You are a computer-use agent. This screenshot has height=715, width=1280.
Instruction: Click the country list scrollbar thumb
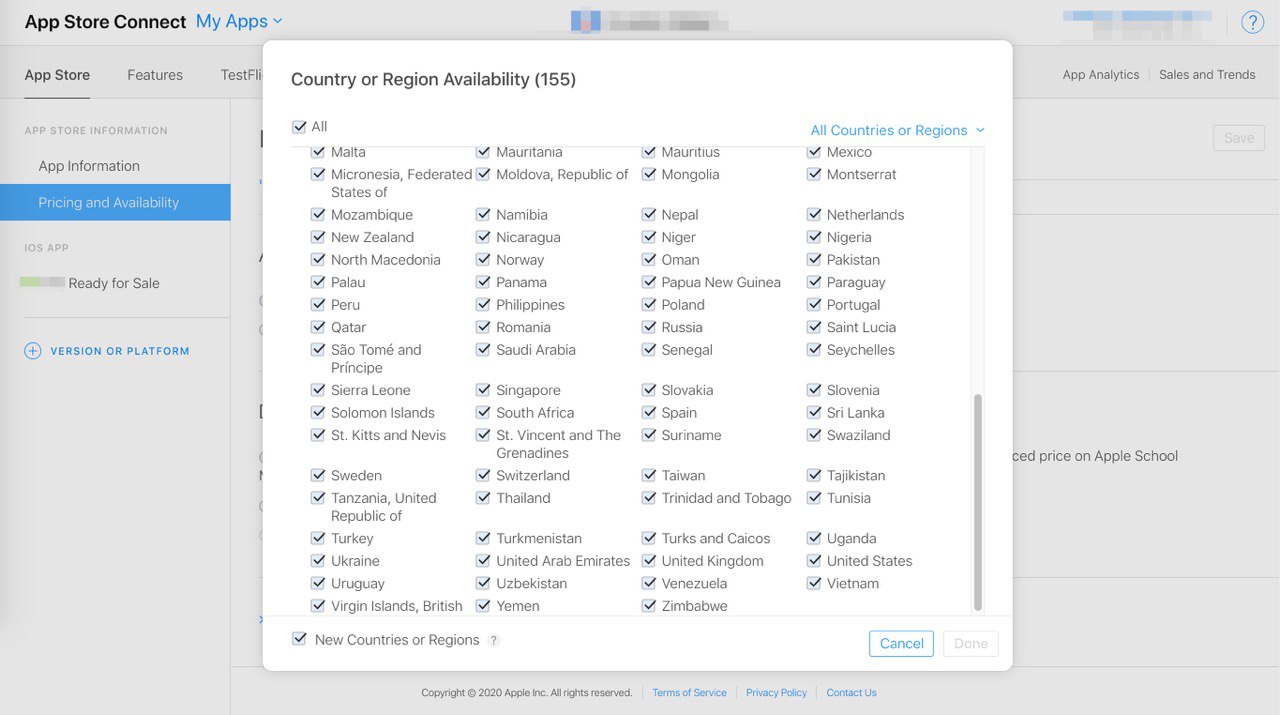(978, 502)
